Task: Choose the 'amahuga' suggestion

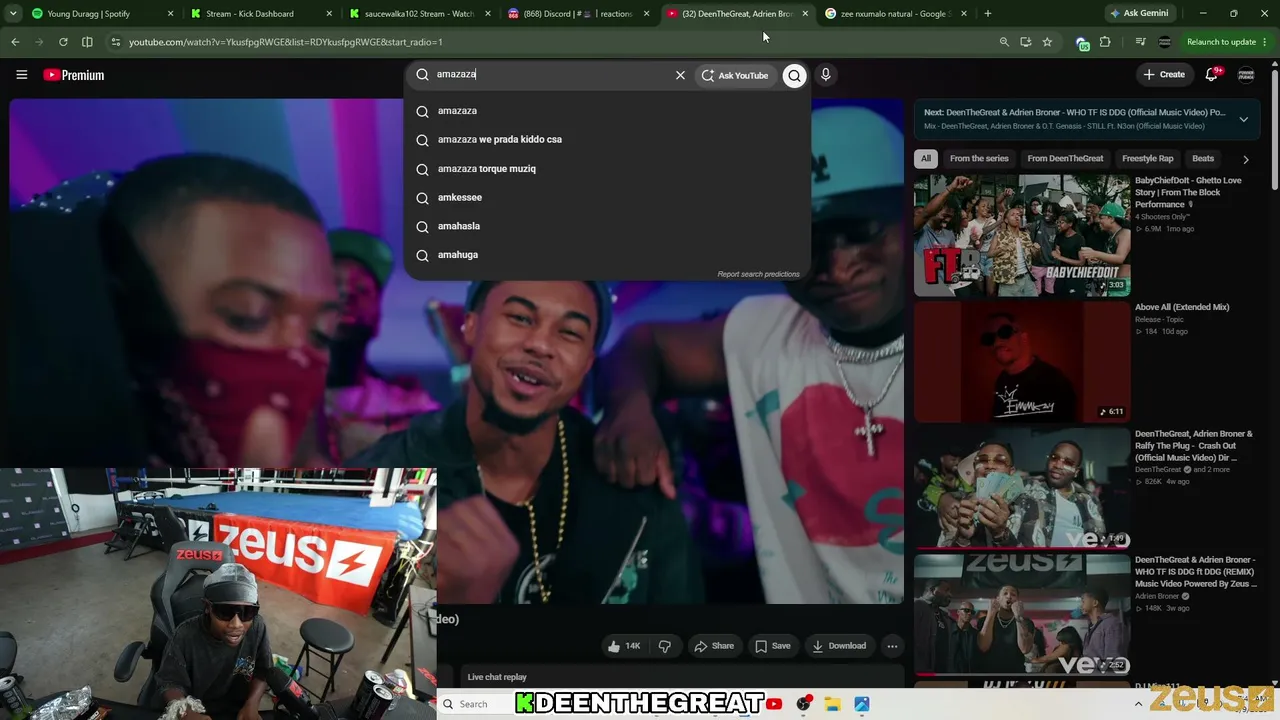Action: (607, 255)
